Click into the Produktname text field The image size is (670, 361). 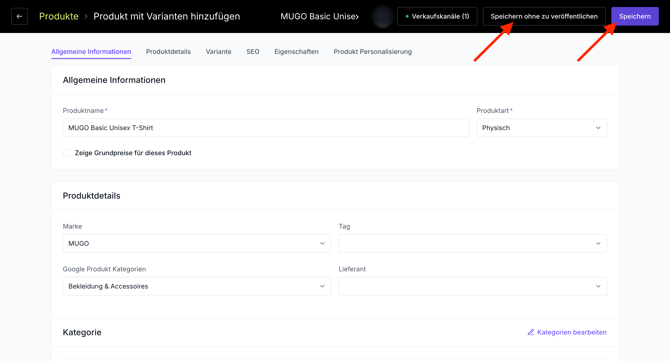point(266,128)
